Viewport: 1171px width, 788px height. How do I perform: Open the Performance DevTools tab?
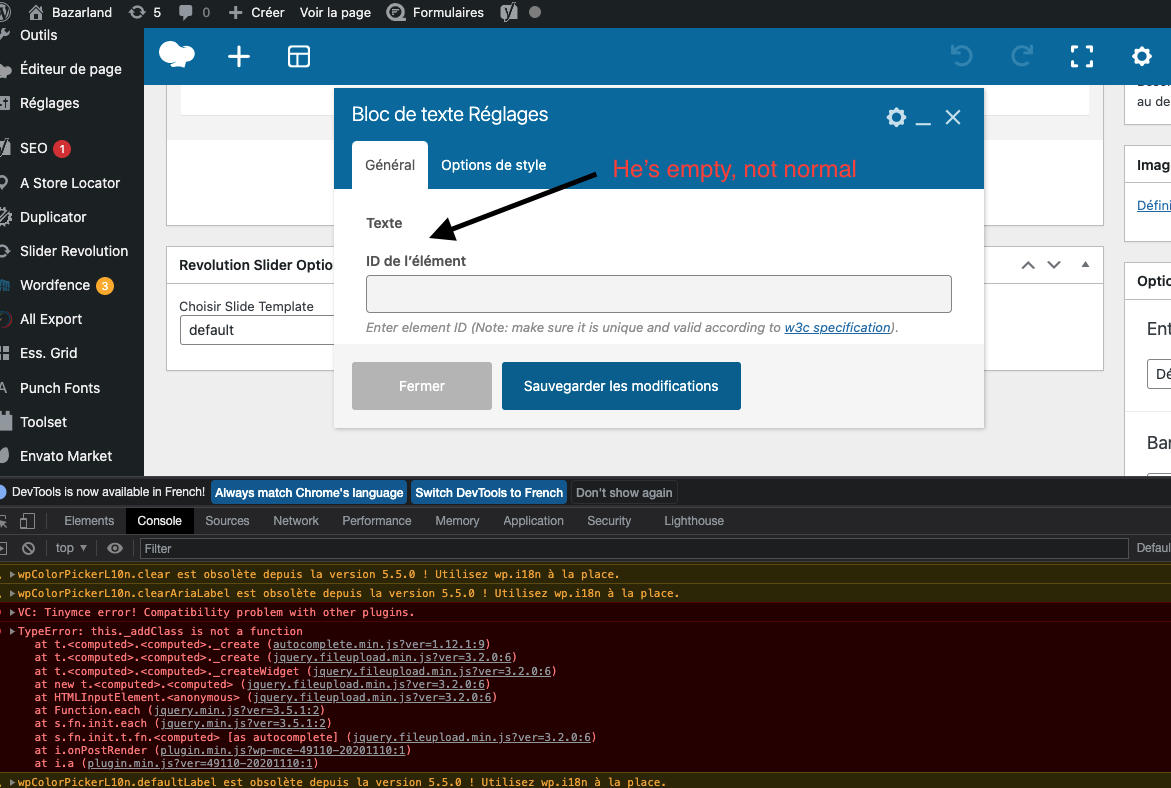(376, 521)
